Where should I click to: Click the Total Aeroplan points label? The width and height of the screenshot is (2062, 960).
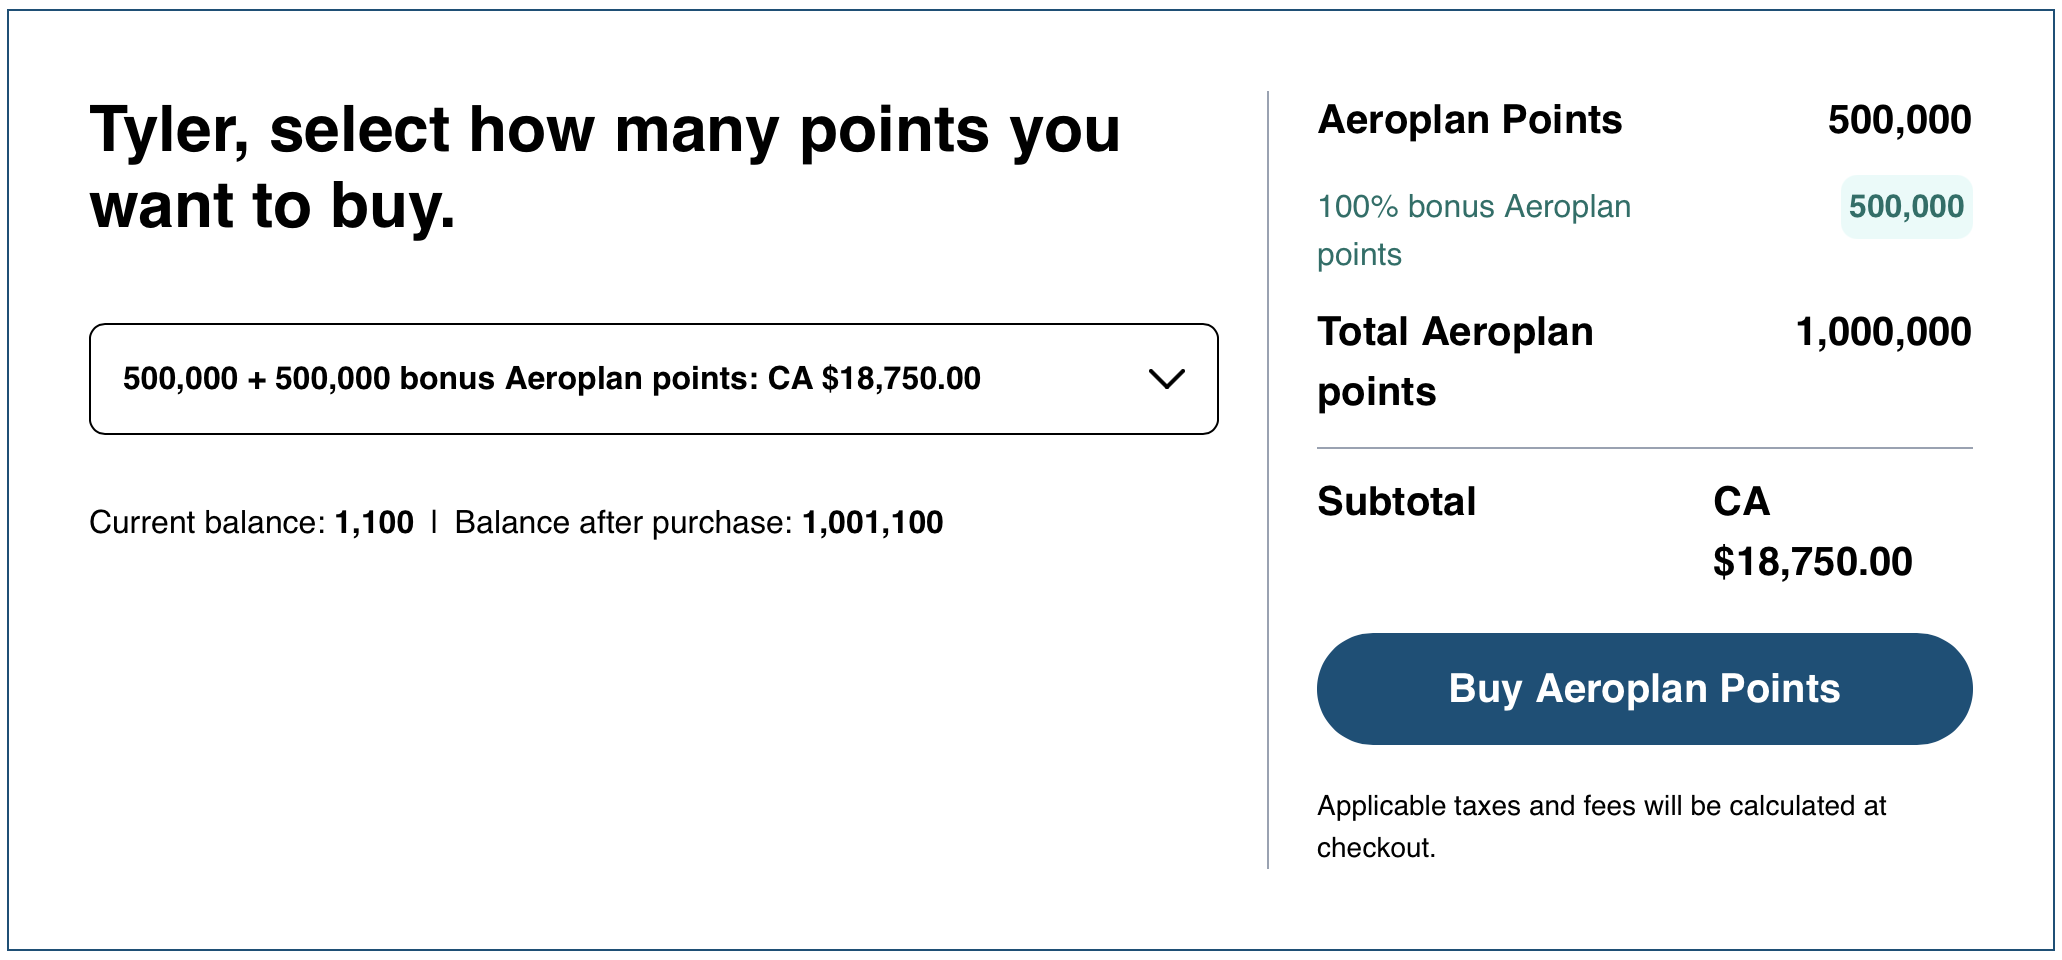point(1456,360)
